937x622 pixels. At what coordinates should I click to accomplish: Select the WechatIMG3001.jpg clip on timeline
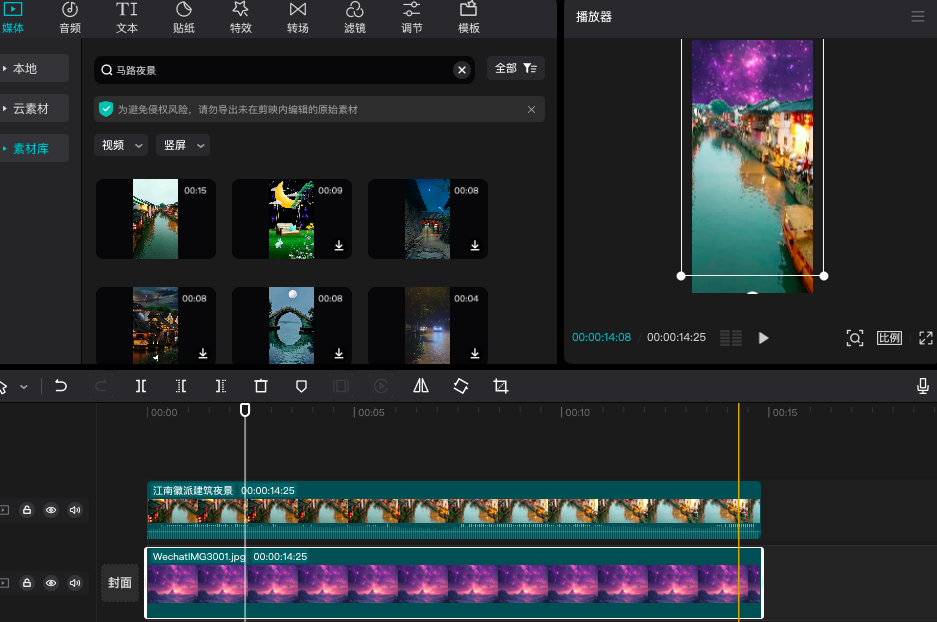454,583
